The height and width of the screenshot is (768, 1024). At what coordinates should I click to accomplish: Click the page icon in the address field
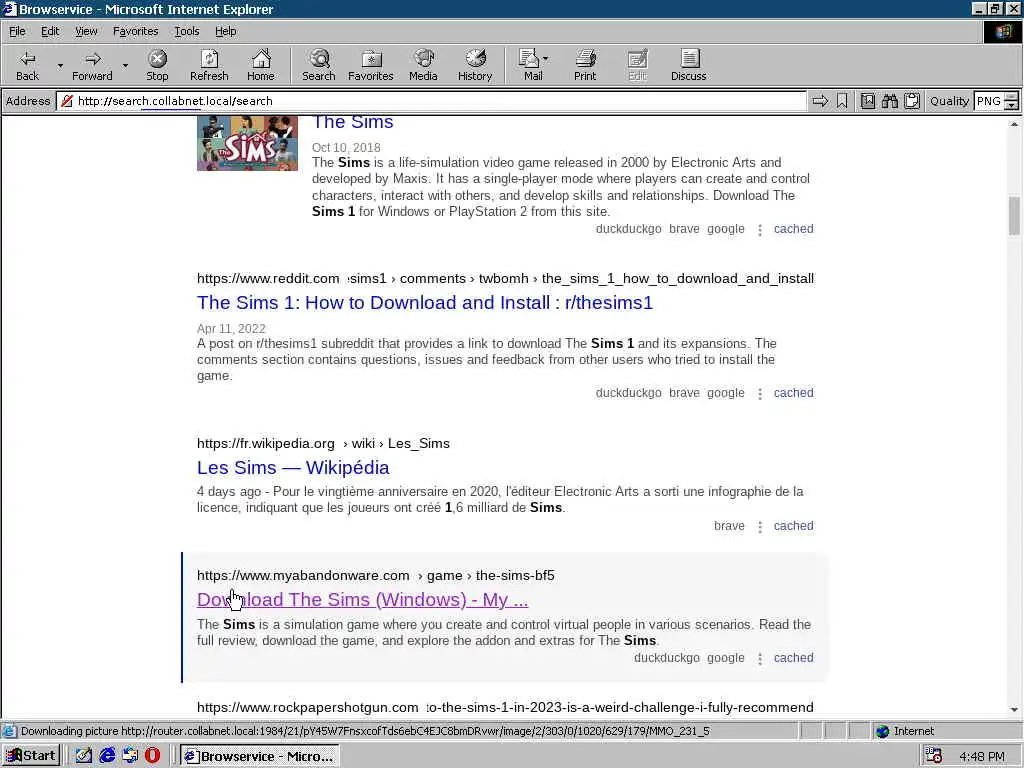pos(67,101)
